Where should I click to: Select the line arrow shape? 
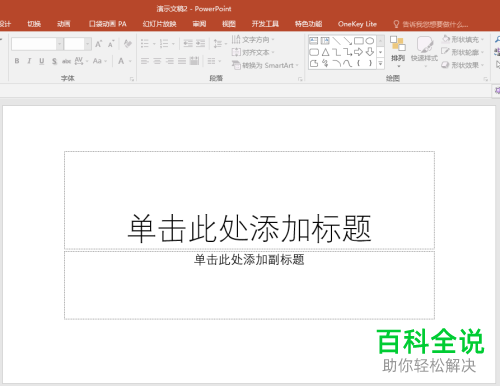348,41
